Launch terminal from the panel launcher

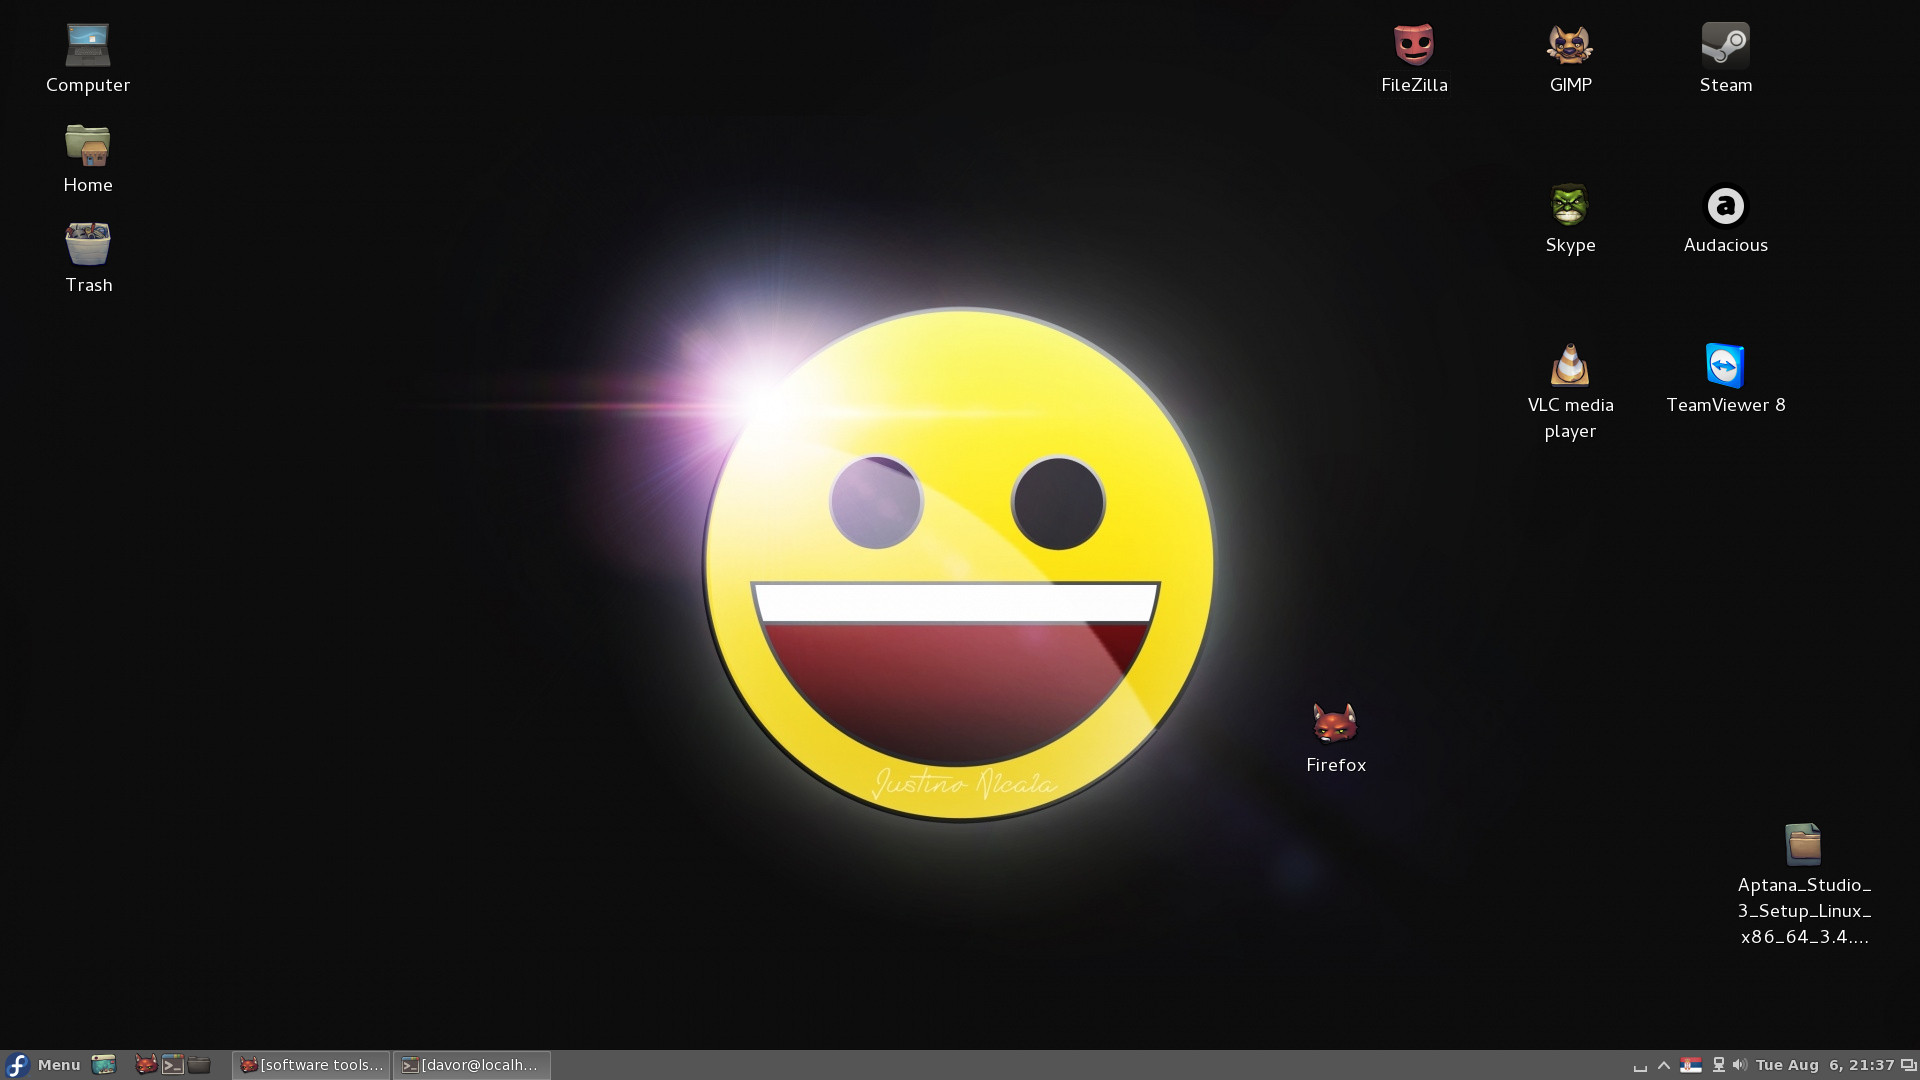[x=173, y=1065]
